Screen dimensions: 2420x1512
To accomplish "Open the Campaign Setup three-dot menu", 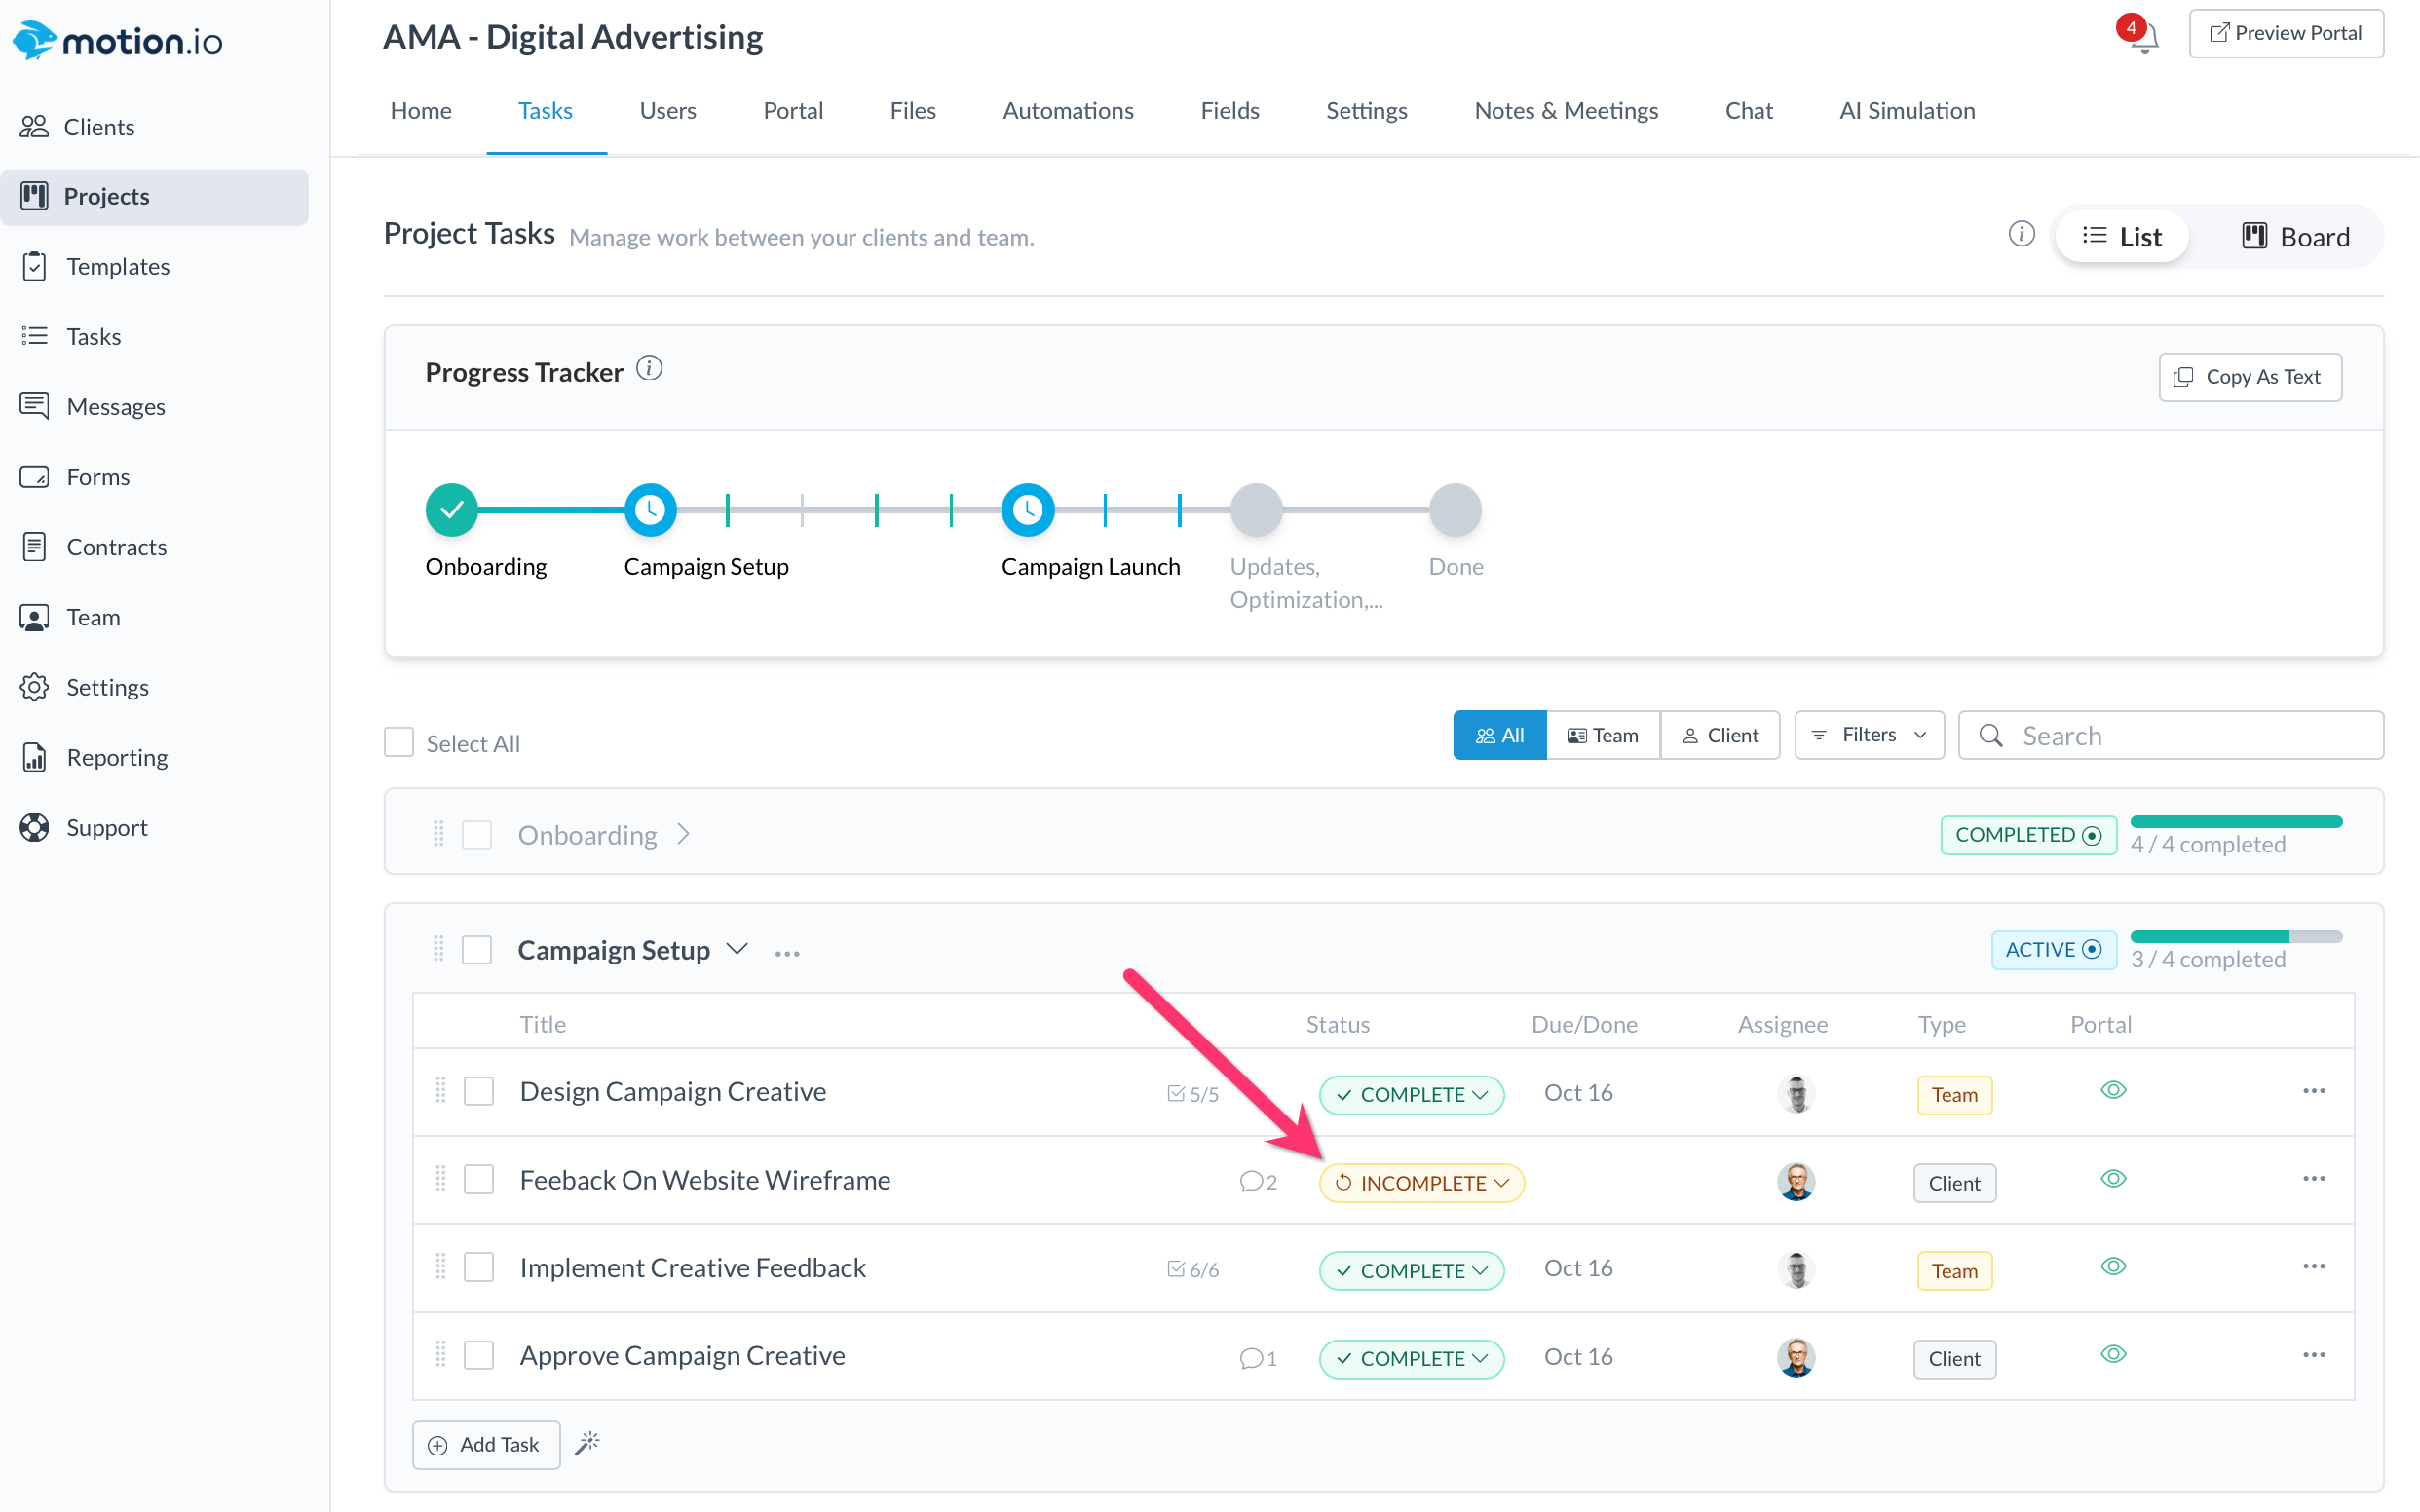I will (787, 953).
